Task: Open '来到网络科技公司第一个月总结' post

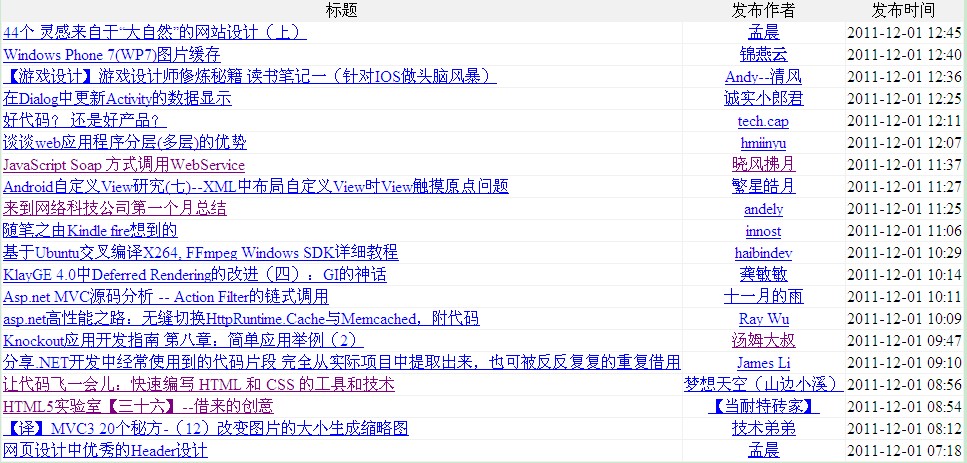Action: pyautogui.click(x=115, y=209)
